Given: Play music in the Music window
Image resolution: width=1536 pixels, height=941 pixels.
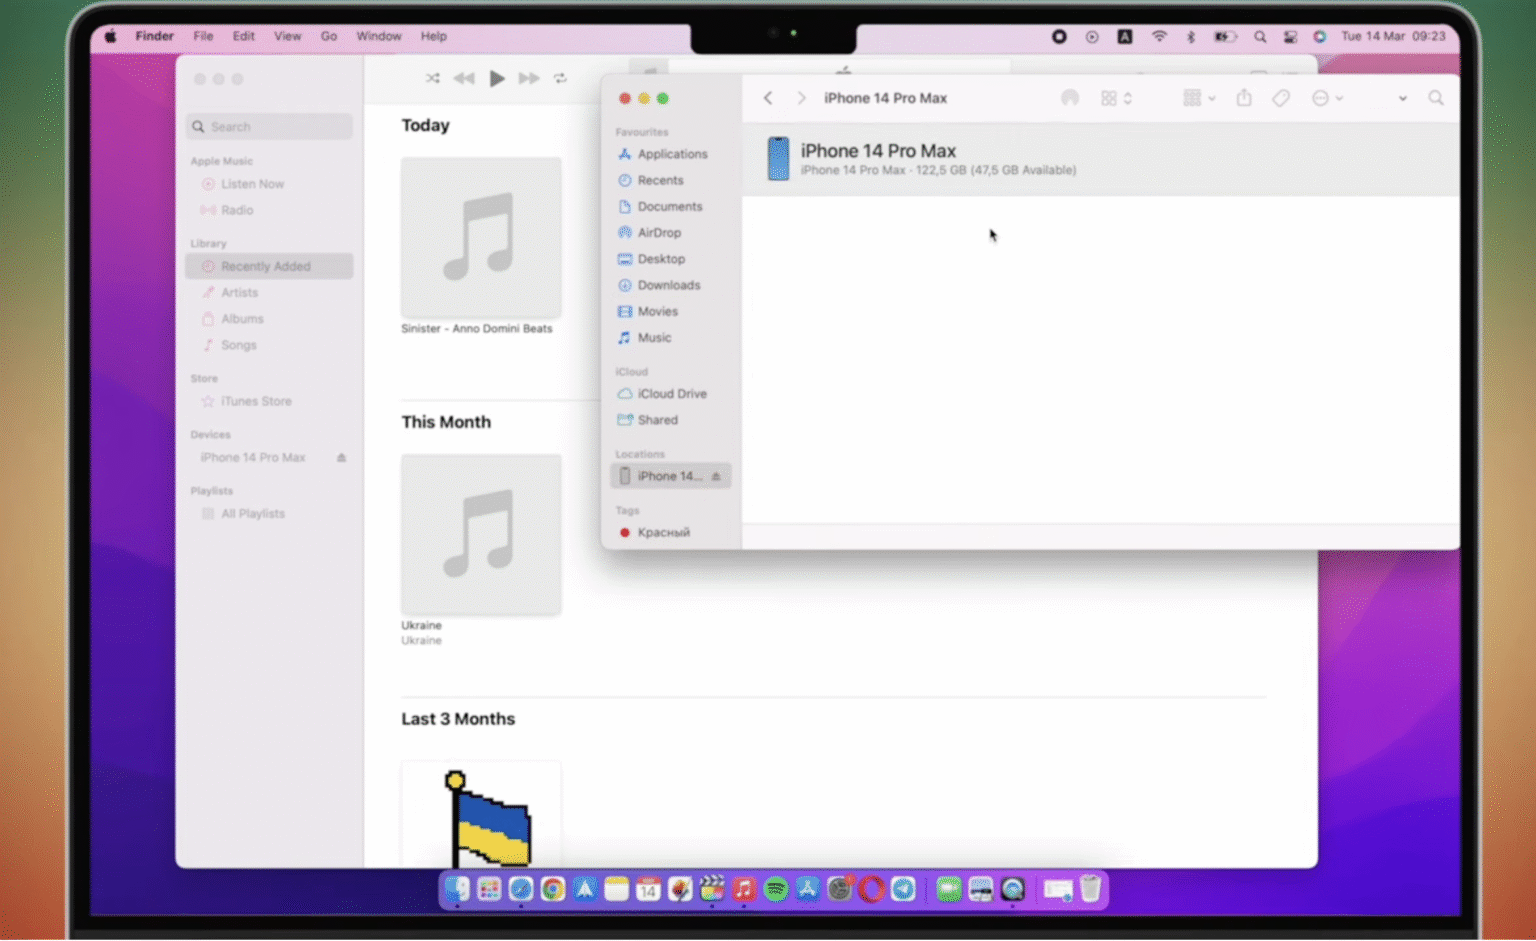Looking at the screenshot, I should (x=496, y=78).
